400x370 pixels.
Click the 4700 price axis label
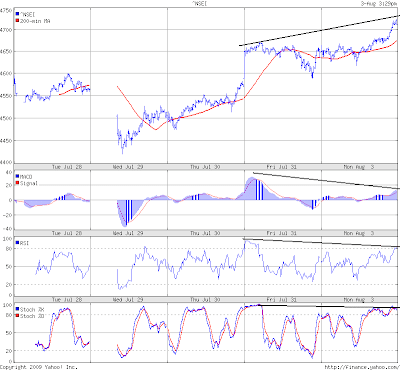[x=6, y=30]
